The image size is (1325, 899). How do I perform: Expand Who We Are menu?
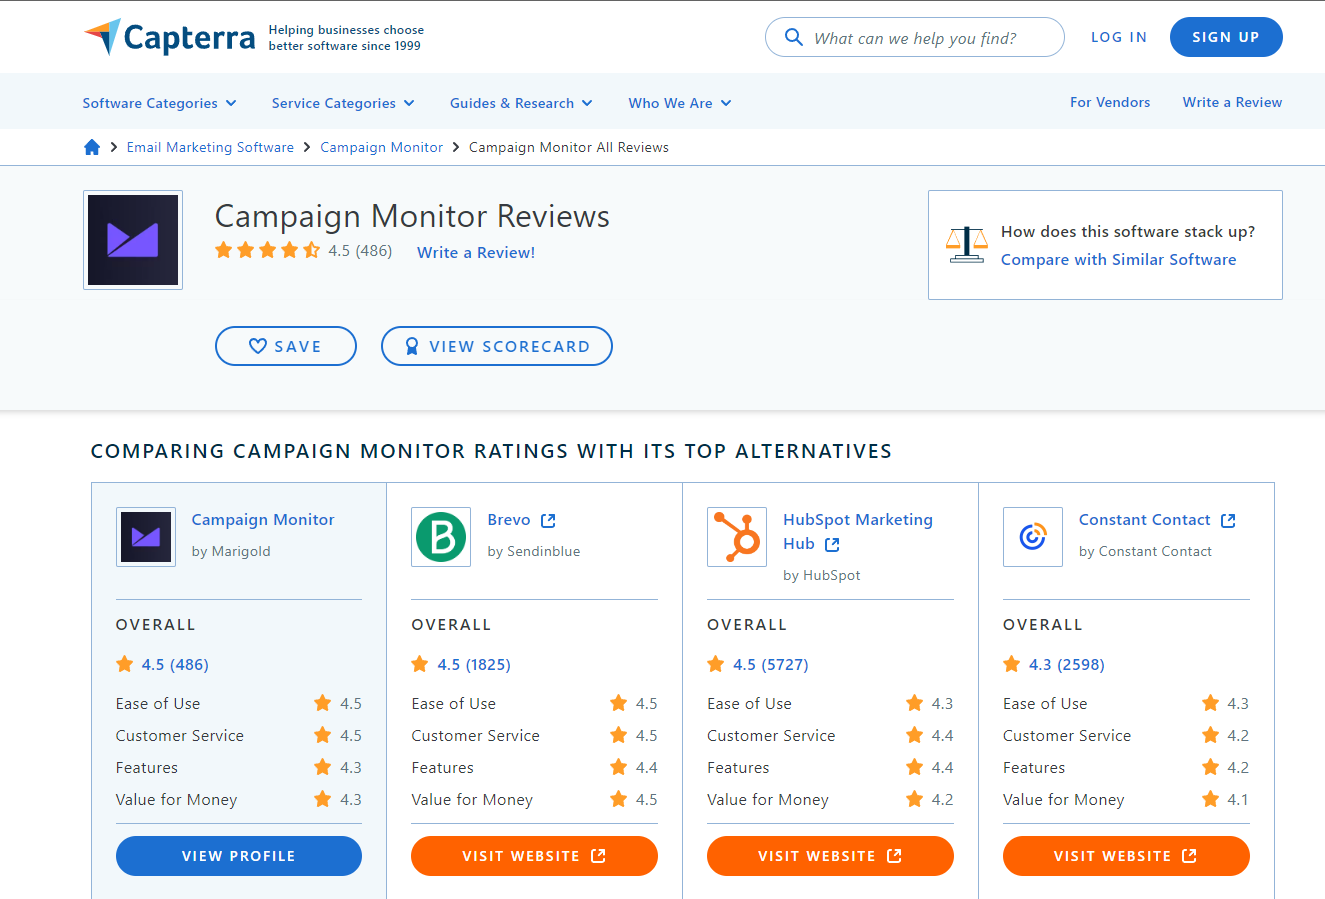[x=680, y=103]
